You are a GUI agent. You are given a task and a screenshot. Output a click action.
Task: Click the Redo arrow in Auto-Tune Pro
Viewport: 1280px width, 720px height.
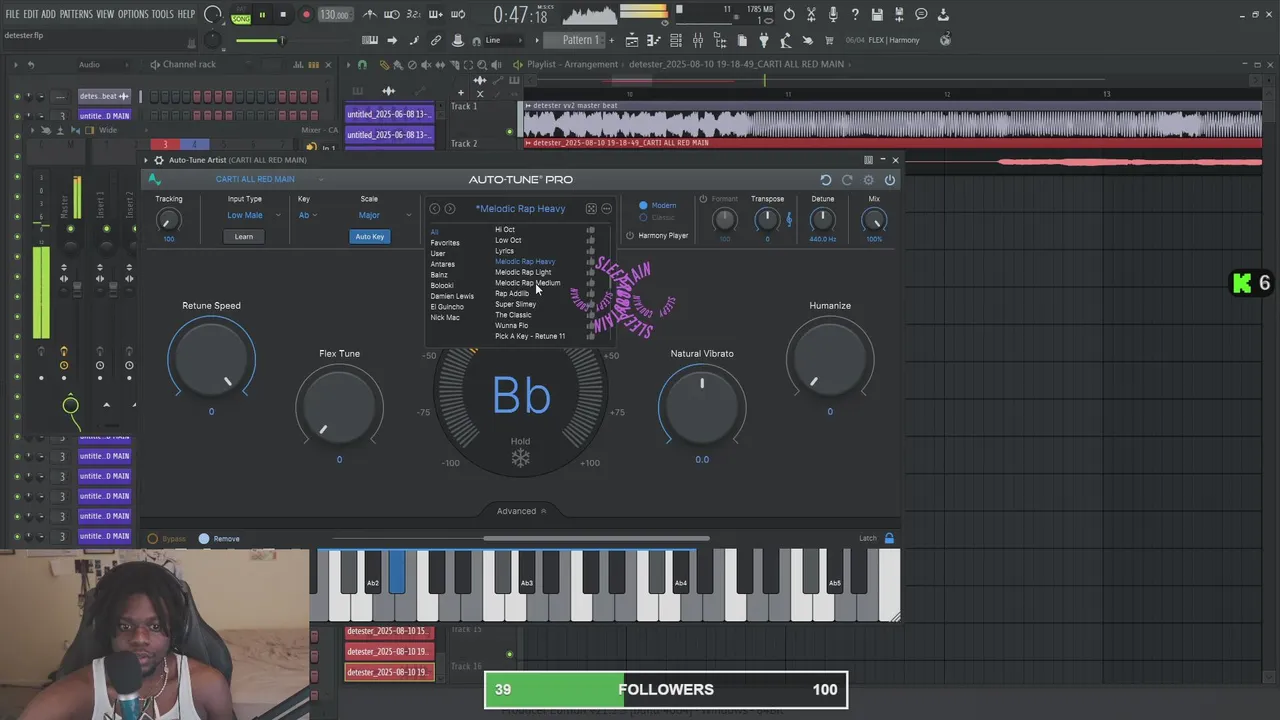[847, 180]
